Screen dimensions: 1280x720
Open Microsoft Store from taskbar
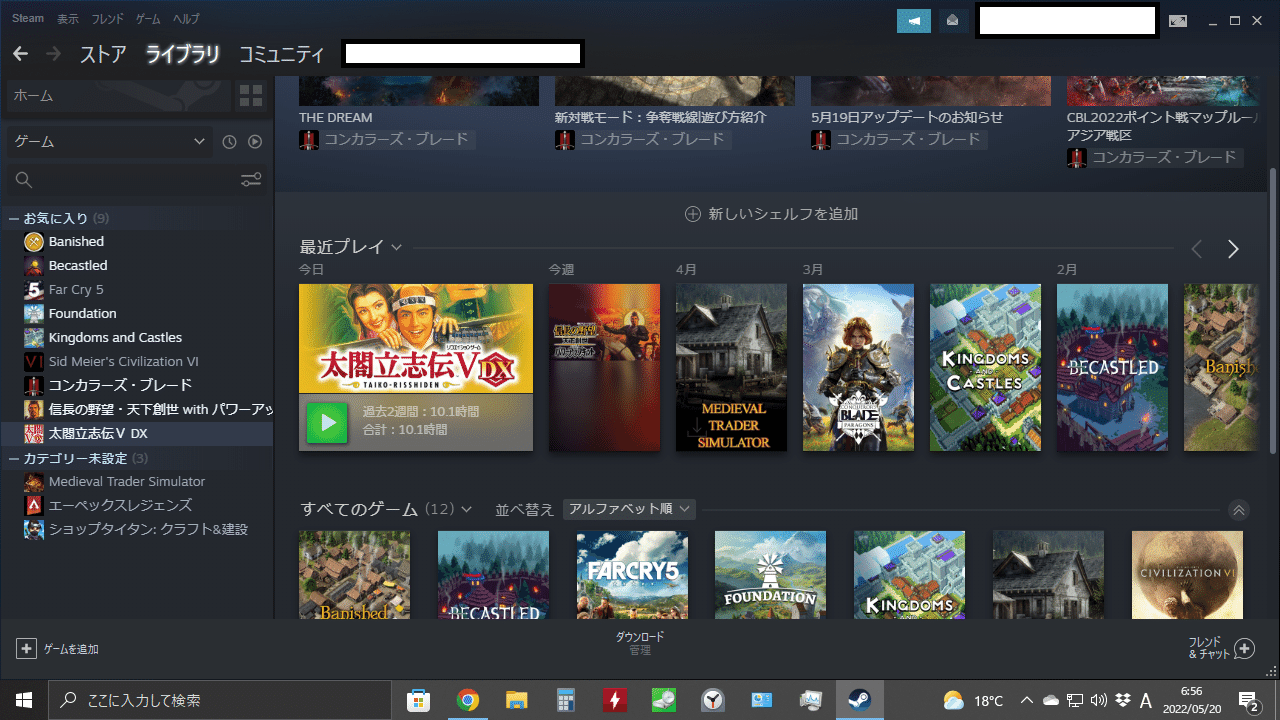tap(418, 700)
